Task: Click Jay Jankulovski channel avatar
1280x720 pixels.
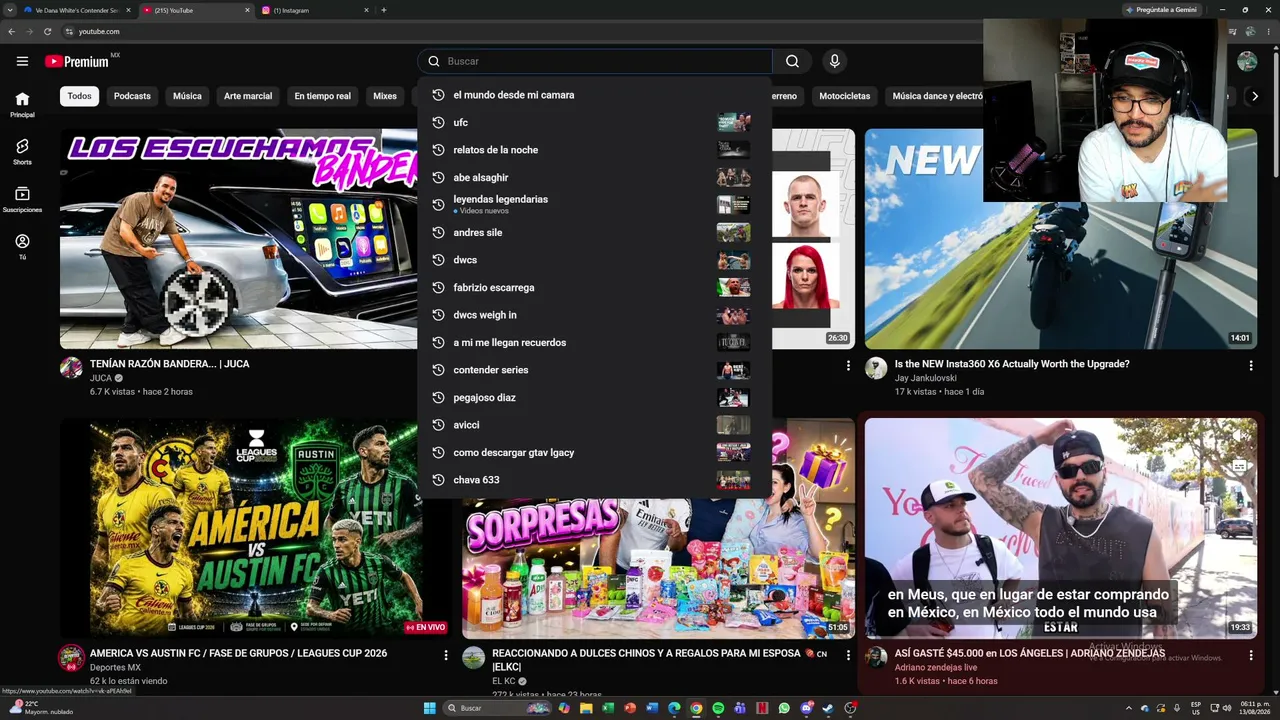Action: coord(876,368)
